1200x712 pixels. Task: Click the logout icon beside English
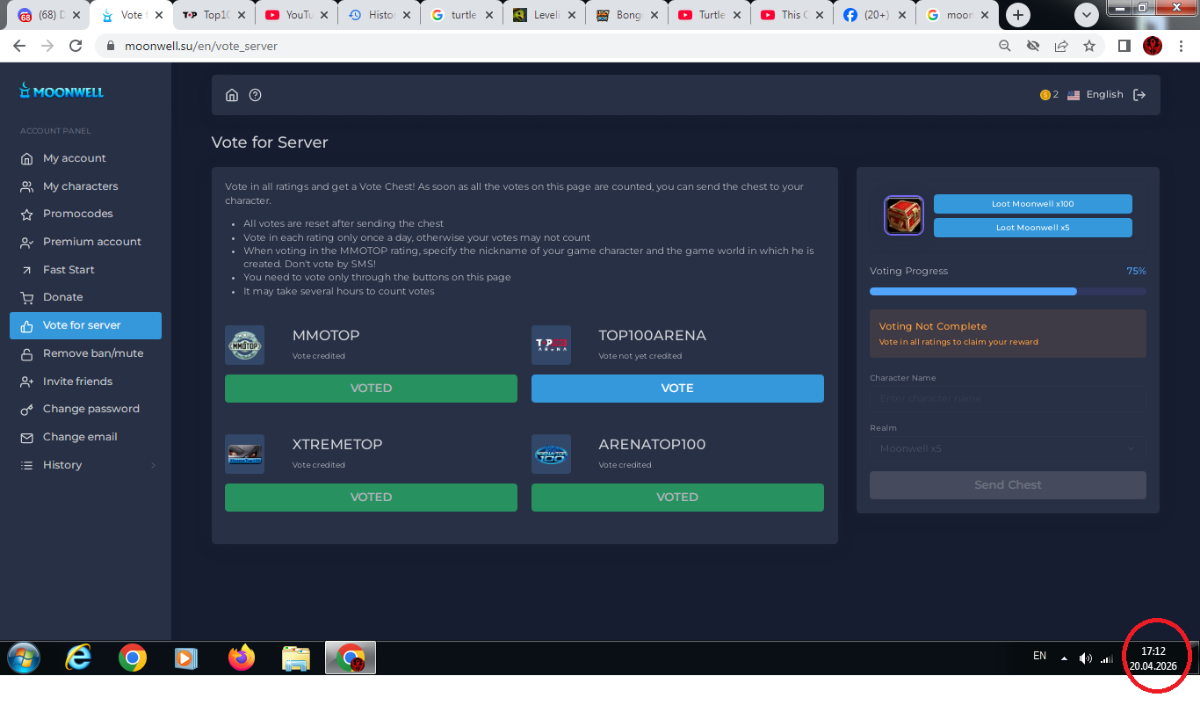[1139, 95]
